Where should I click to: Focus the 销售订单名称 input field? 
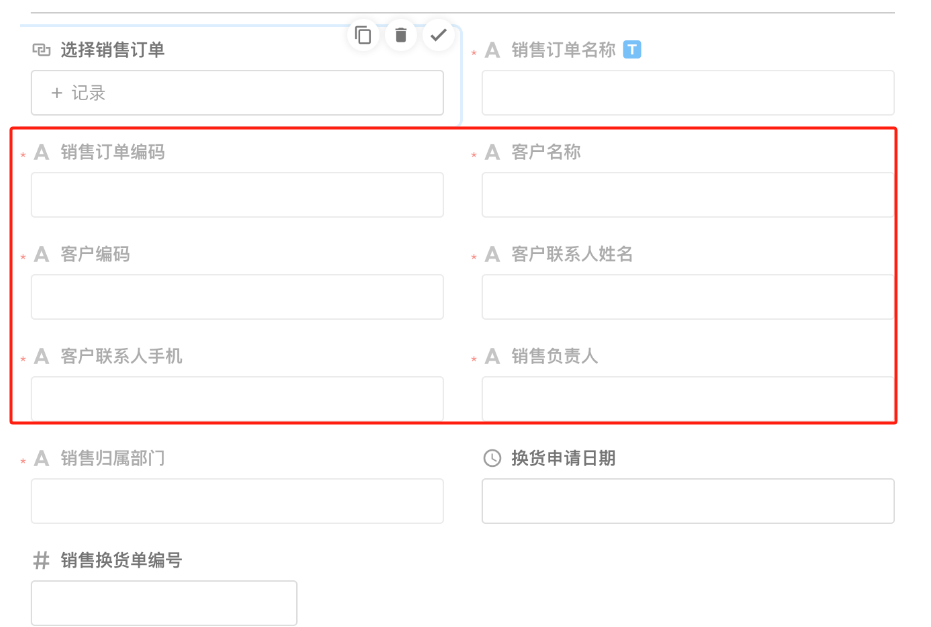click(x=688, y=93)
